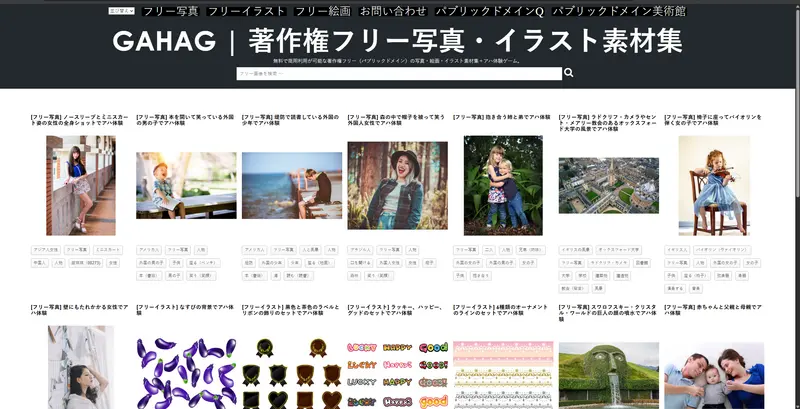Open the Swarovski giant head fountain thumbnail
Viewport: 800px width, 409px height.
tap(609, 375)
